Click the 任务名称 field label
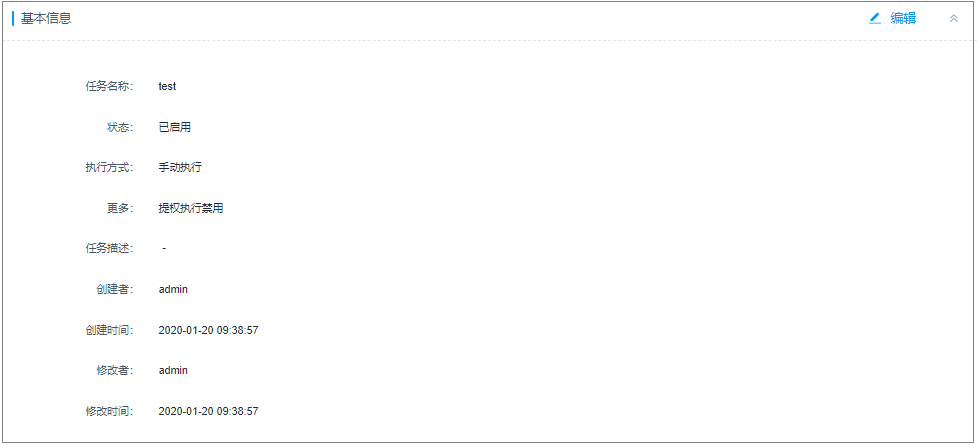This screenshot has width=977, height=445. pyautogui.click(x=109, y=87)
